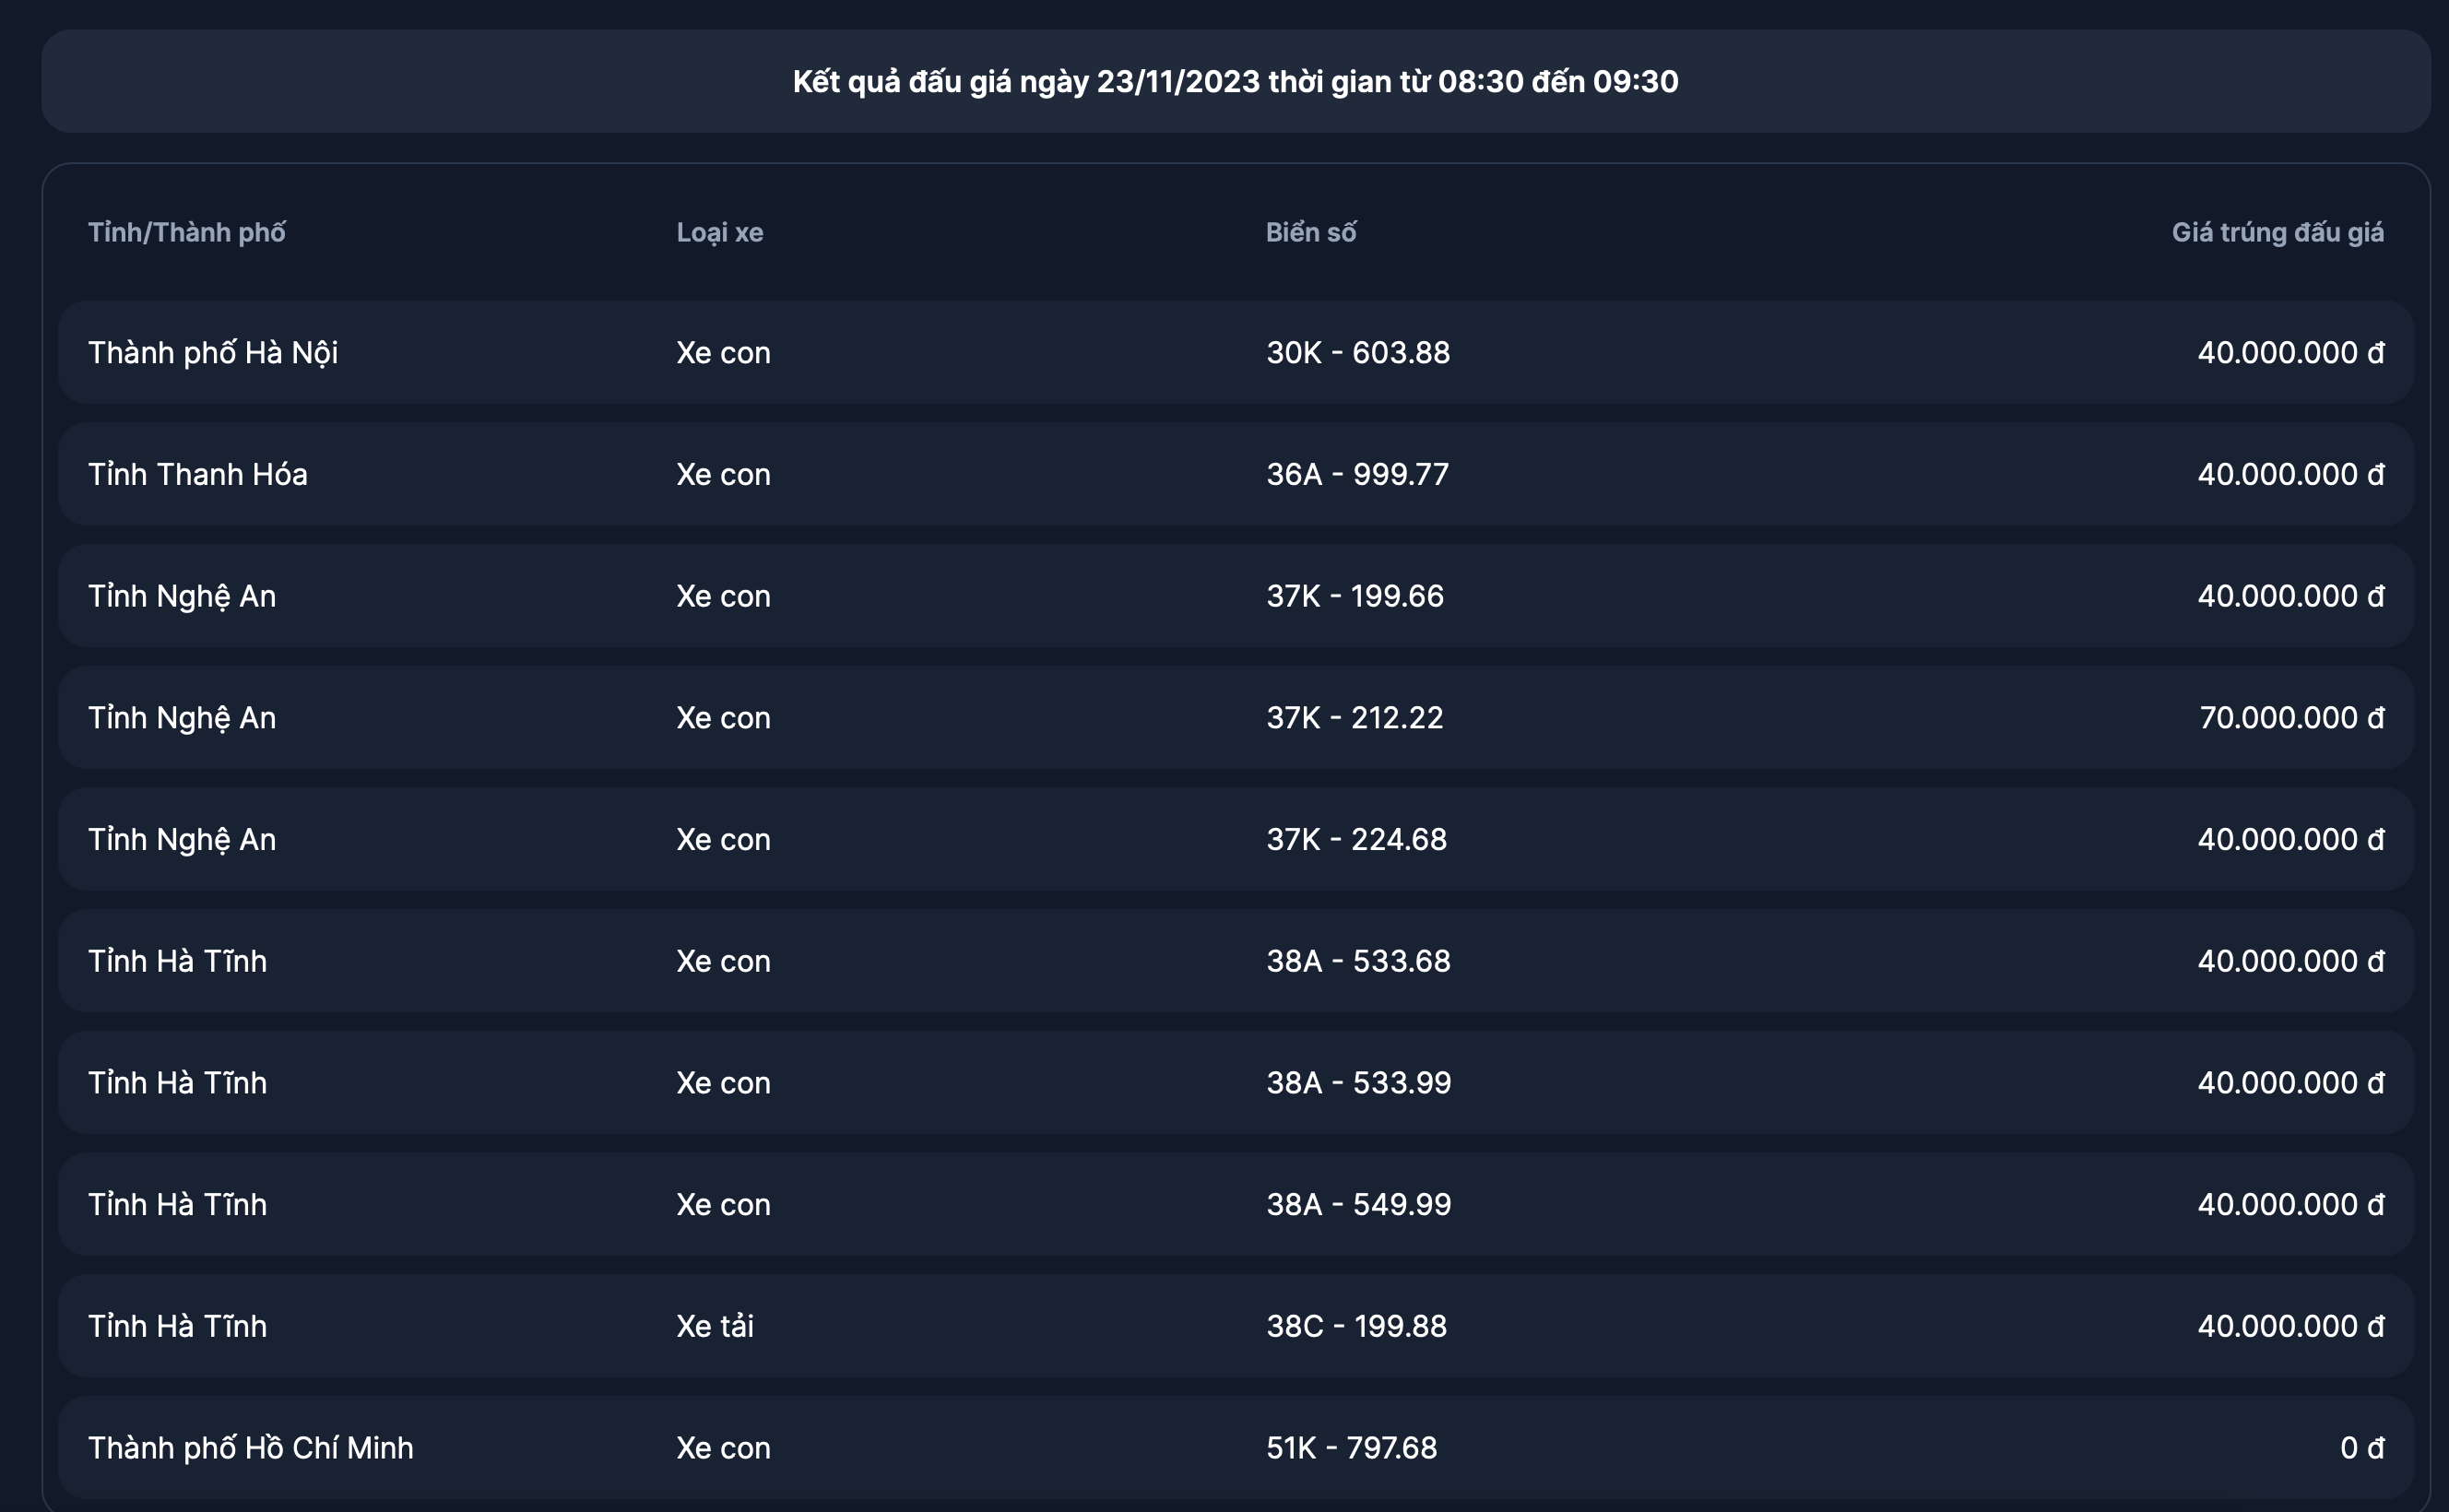Click plate number 38A - 533.99
The width and height of the screenshot is (2449, 1512).
pyautogui.click(x=1358, y=1082)
